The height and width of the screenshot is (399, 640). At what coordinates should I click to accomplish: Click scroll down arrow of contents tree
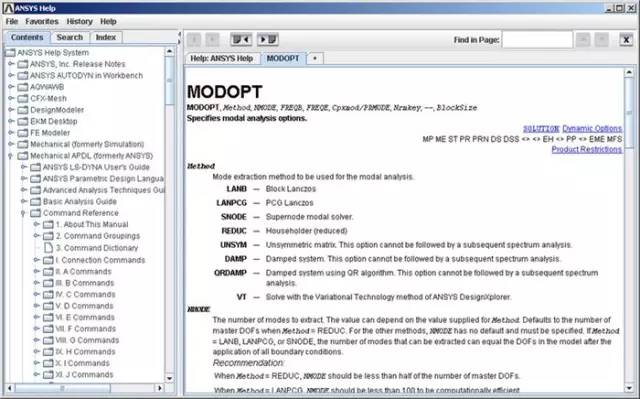(169, 378)
